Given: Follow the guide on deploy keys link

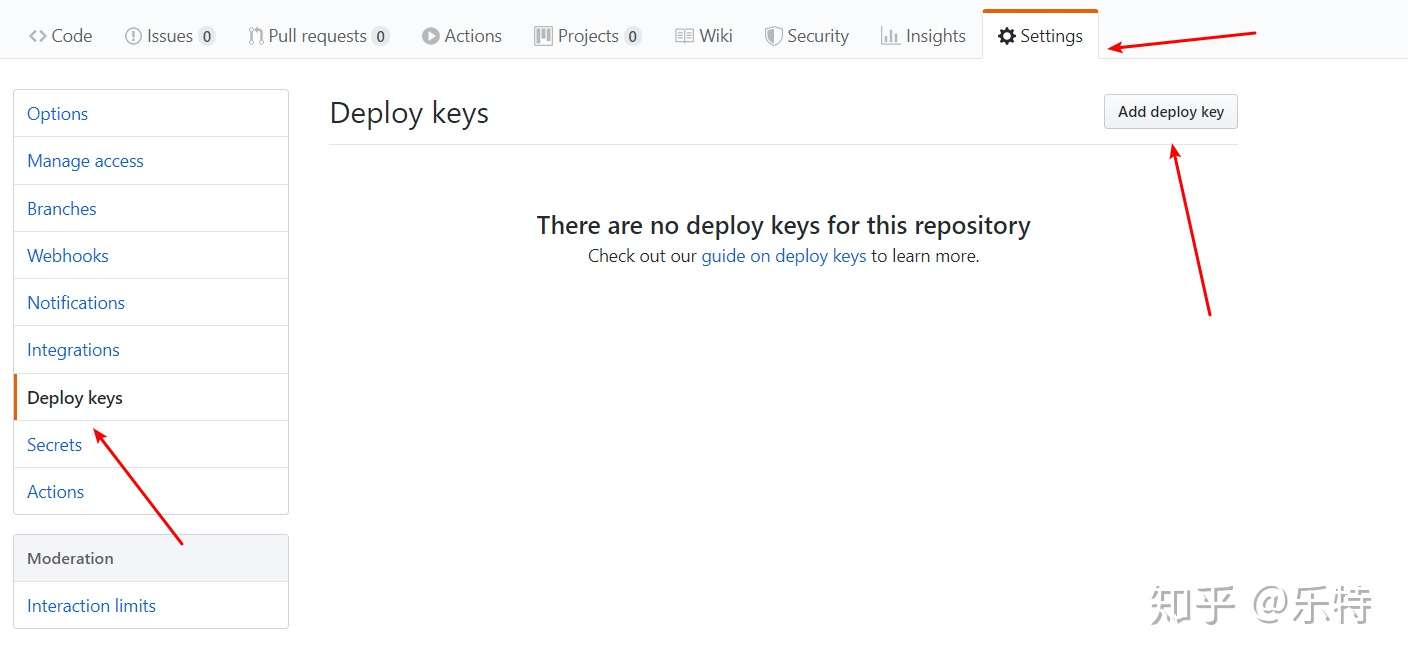Looking at the screenshot, I should [784, 256].
